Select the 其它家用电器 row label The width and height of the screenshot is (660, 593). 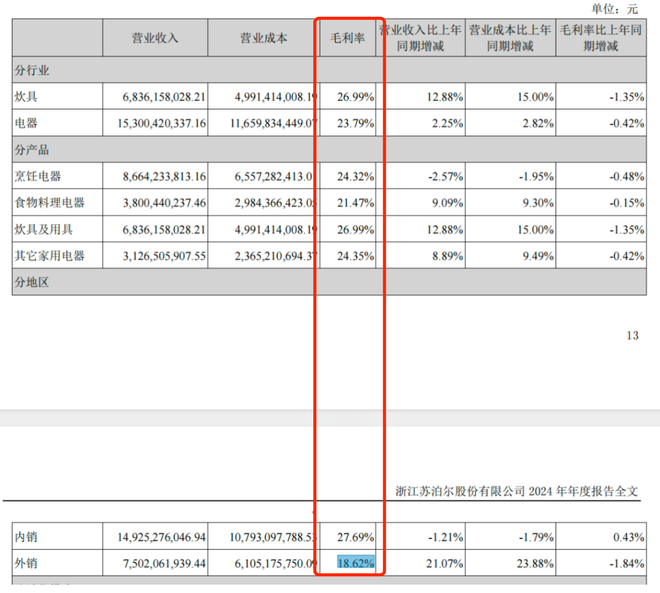pyautogui.click(x=50, y=256)
